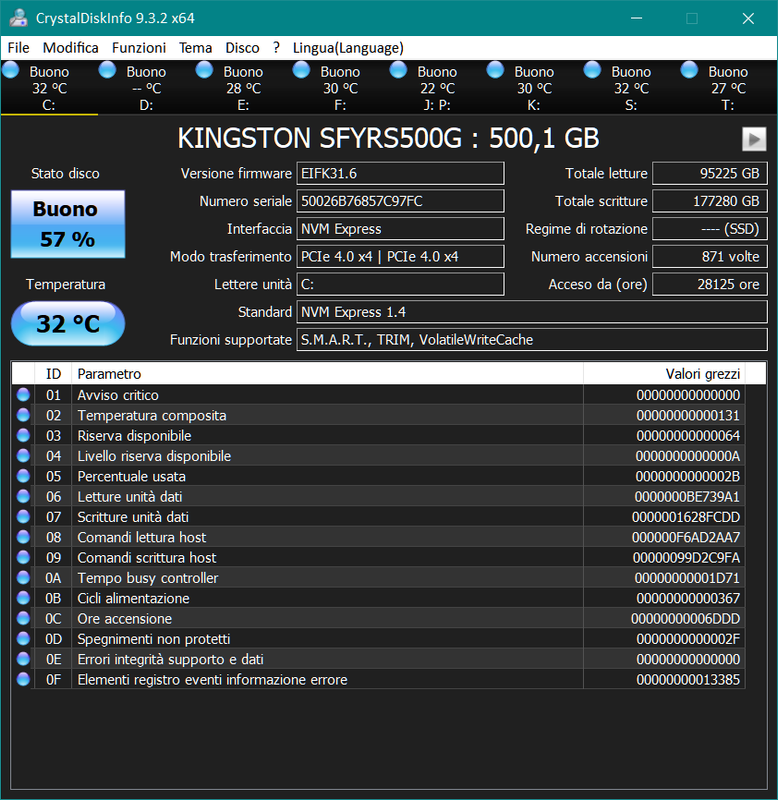
Task: Open the File menu
Action: click(18, 48)
